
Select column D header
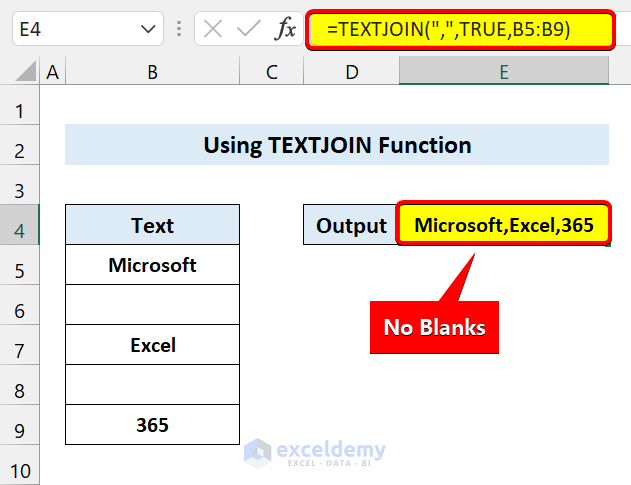click(x=351, y=72)
